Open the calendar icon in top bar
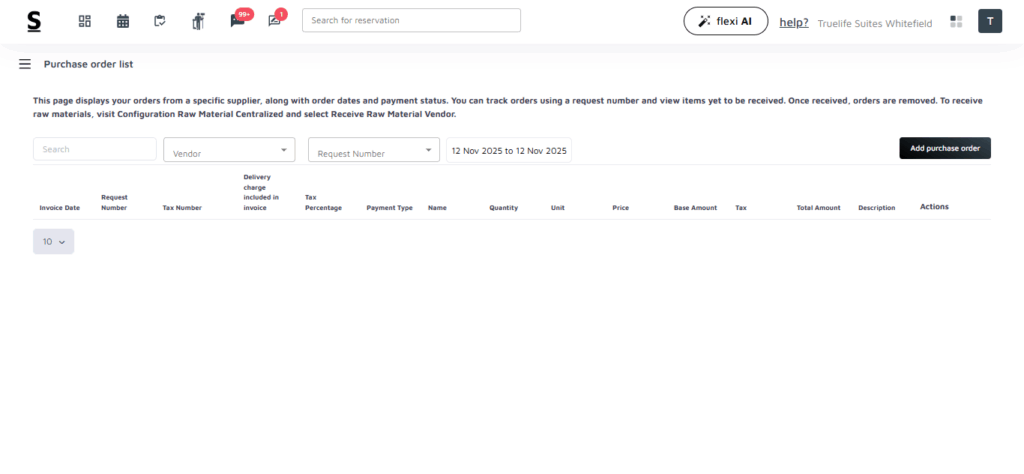The width and height of the screenshot is (1024, 474). (x=123, y=21)
